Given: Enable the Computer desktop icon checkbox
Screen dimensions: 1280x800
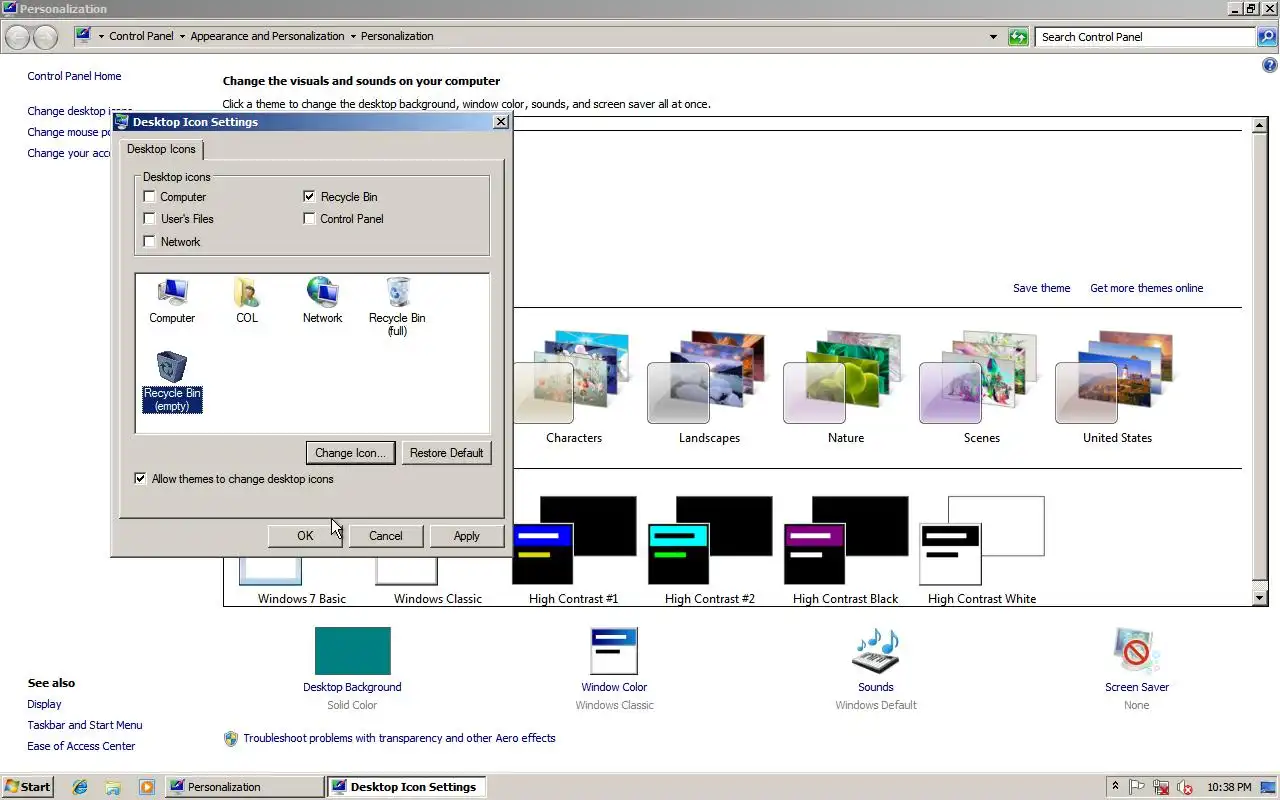Looking at the screenshot, I should pyautogui.click(x=150, y=197).
